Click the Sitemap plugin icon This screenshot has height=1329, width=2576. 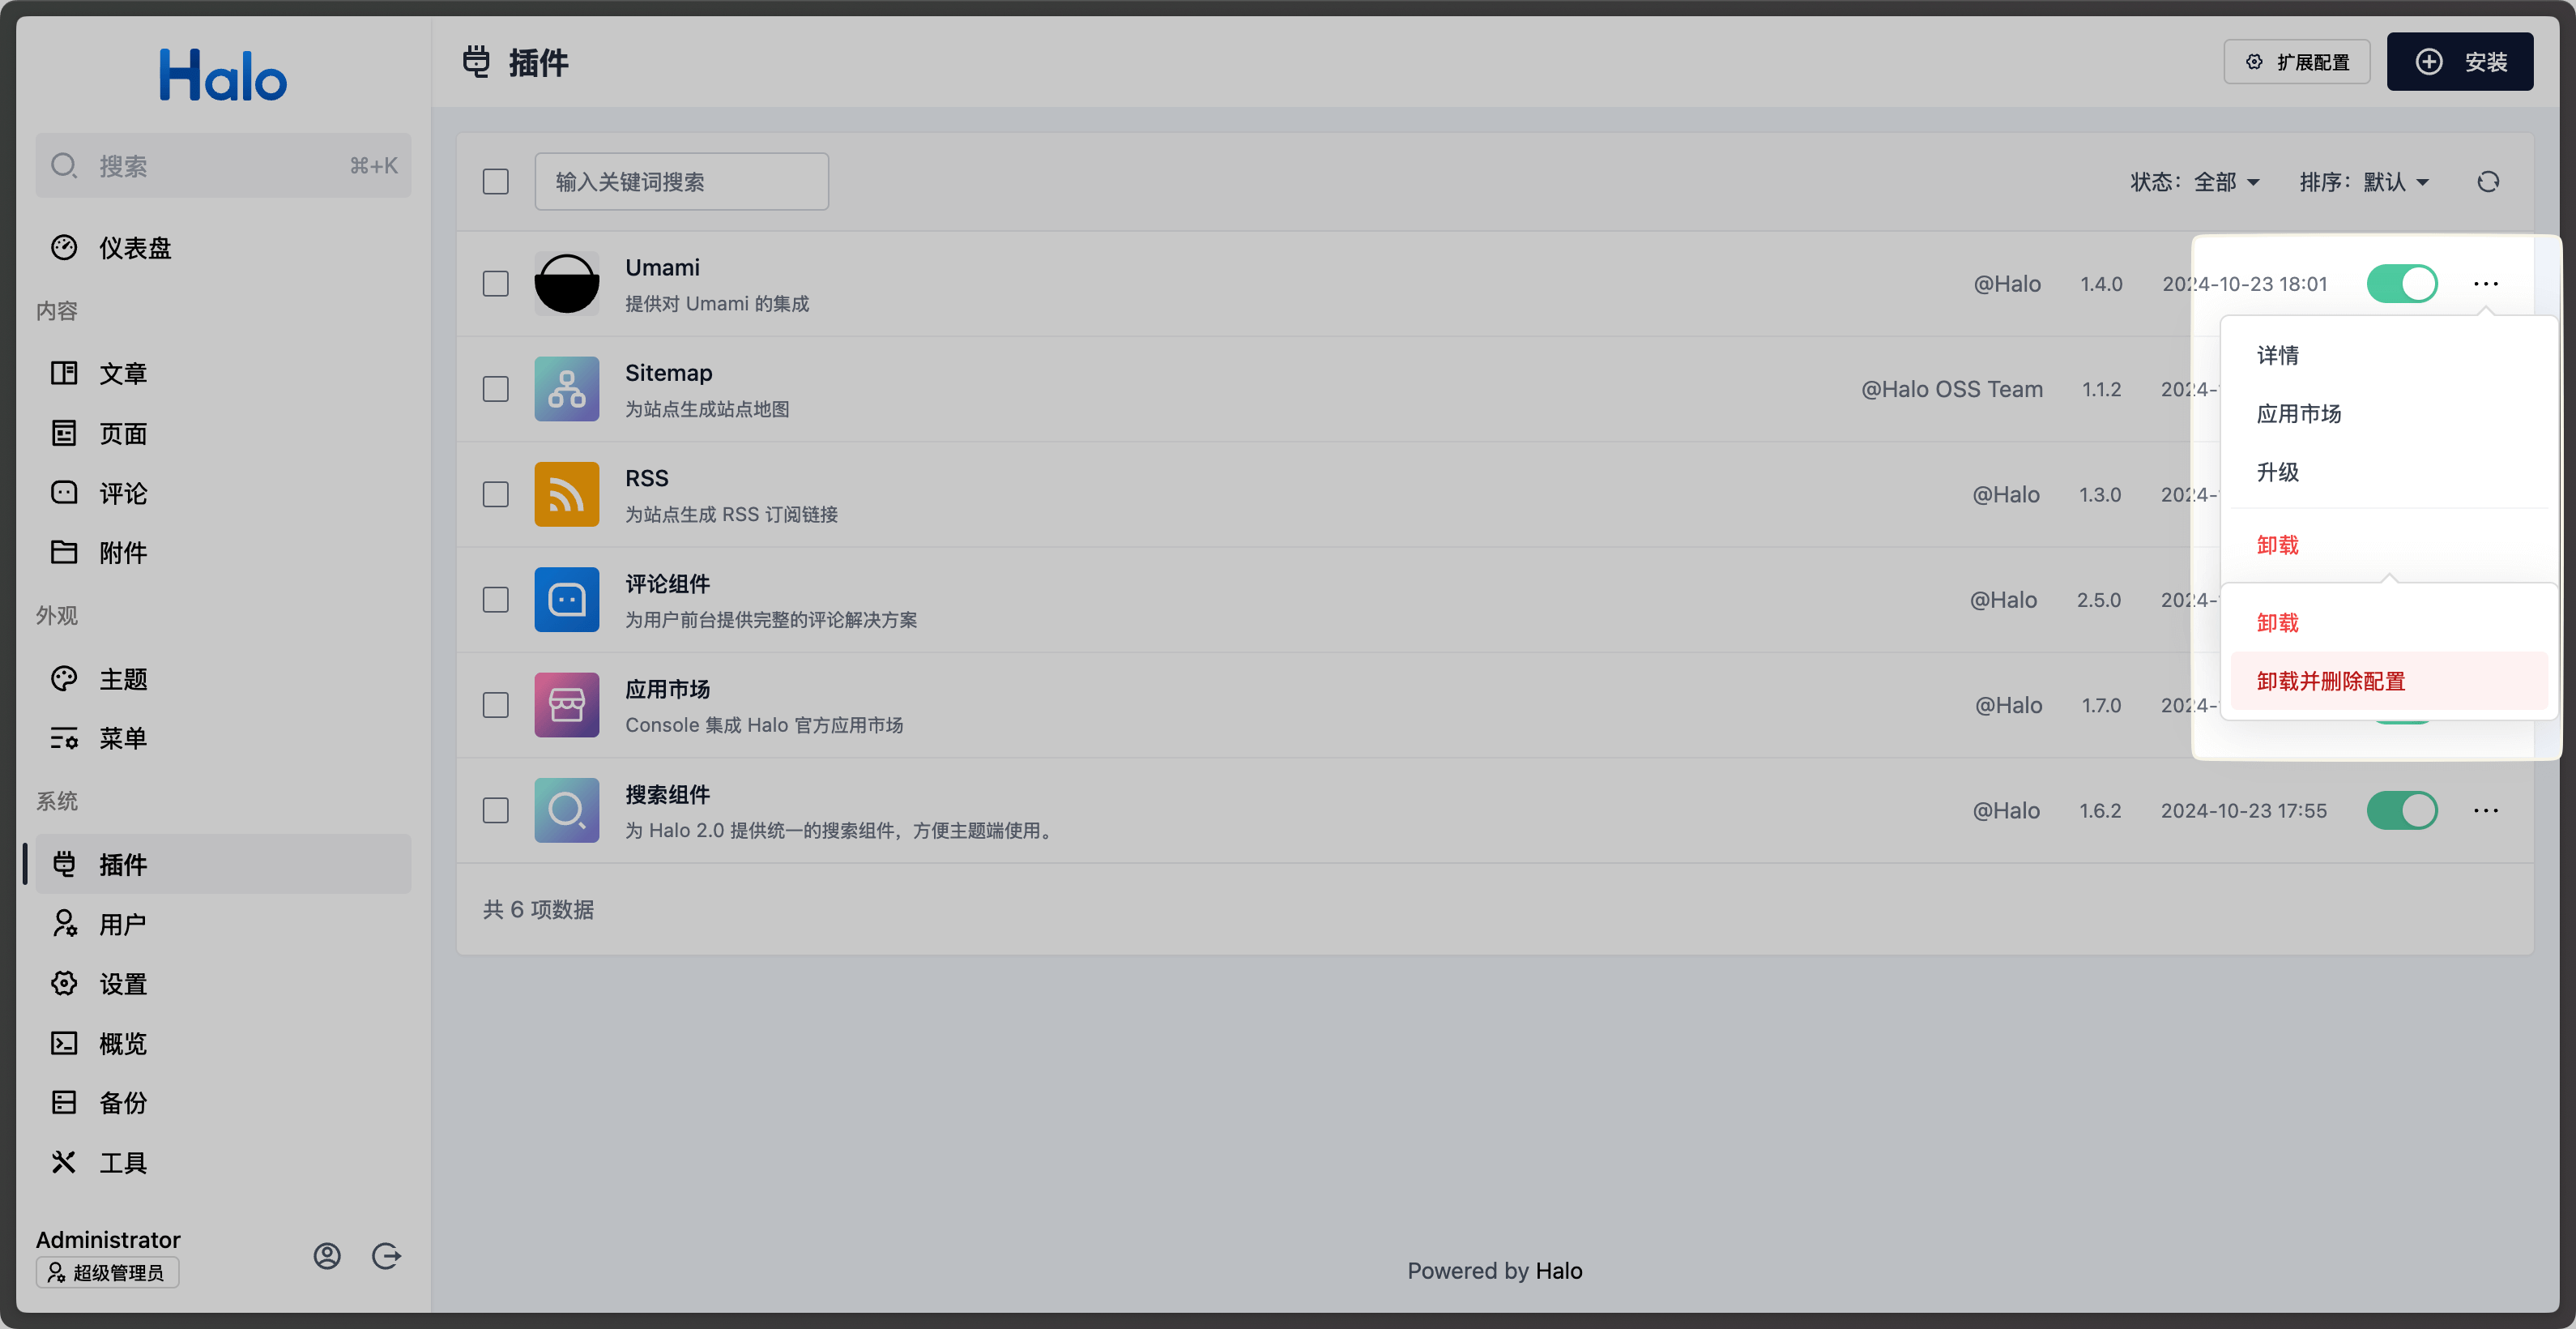point(567,389)
